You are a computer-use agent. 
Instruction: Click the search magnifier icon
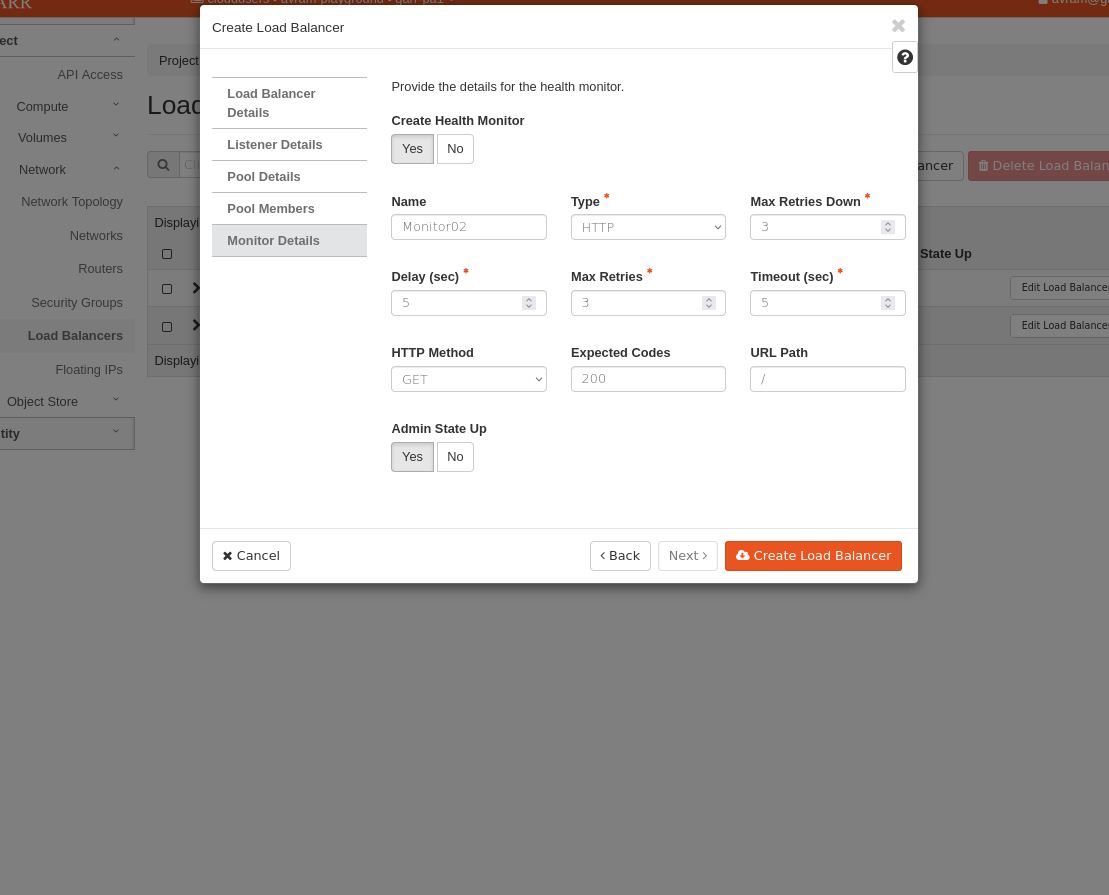click(x=163, y=165)
